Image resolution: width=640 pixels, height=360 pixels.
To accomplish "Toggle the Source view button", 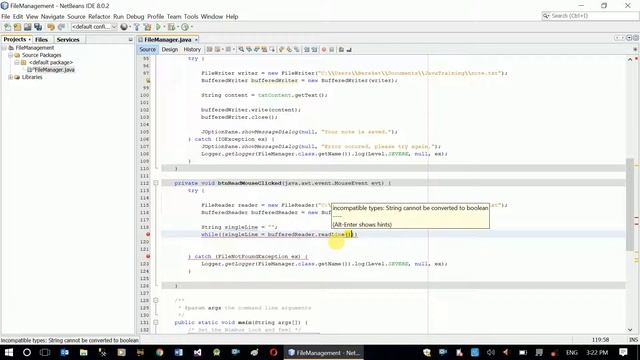I will pyautogui.click(x=147, y=50).
